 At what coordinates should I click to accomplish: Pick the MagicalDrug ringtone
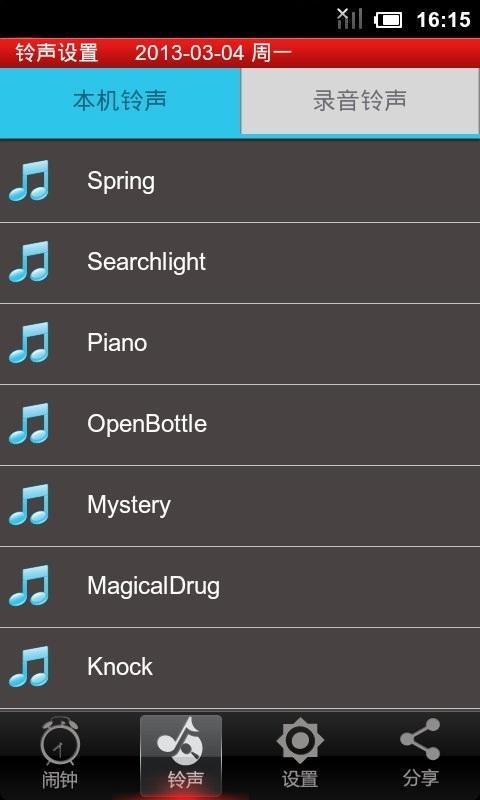click(240, 587)
